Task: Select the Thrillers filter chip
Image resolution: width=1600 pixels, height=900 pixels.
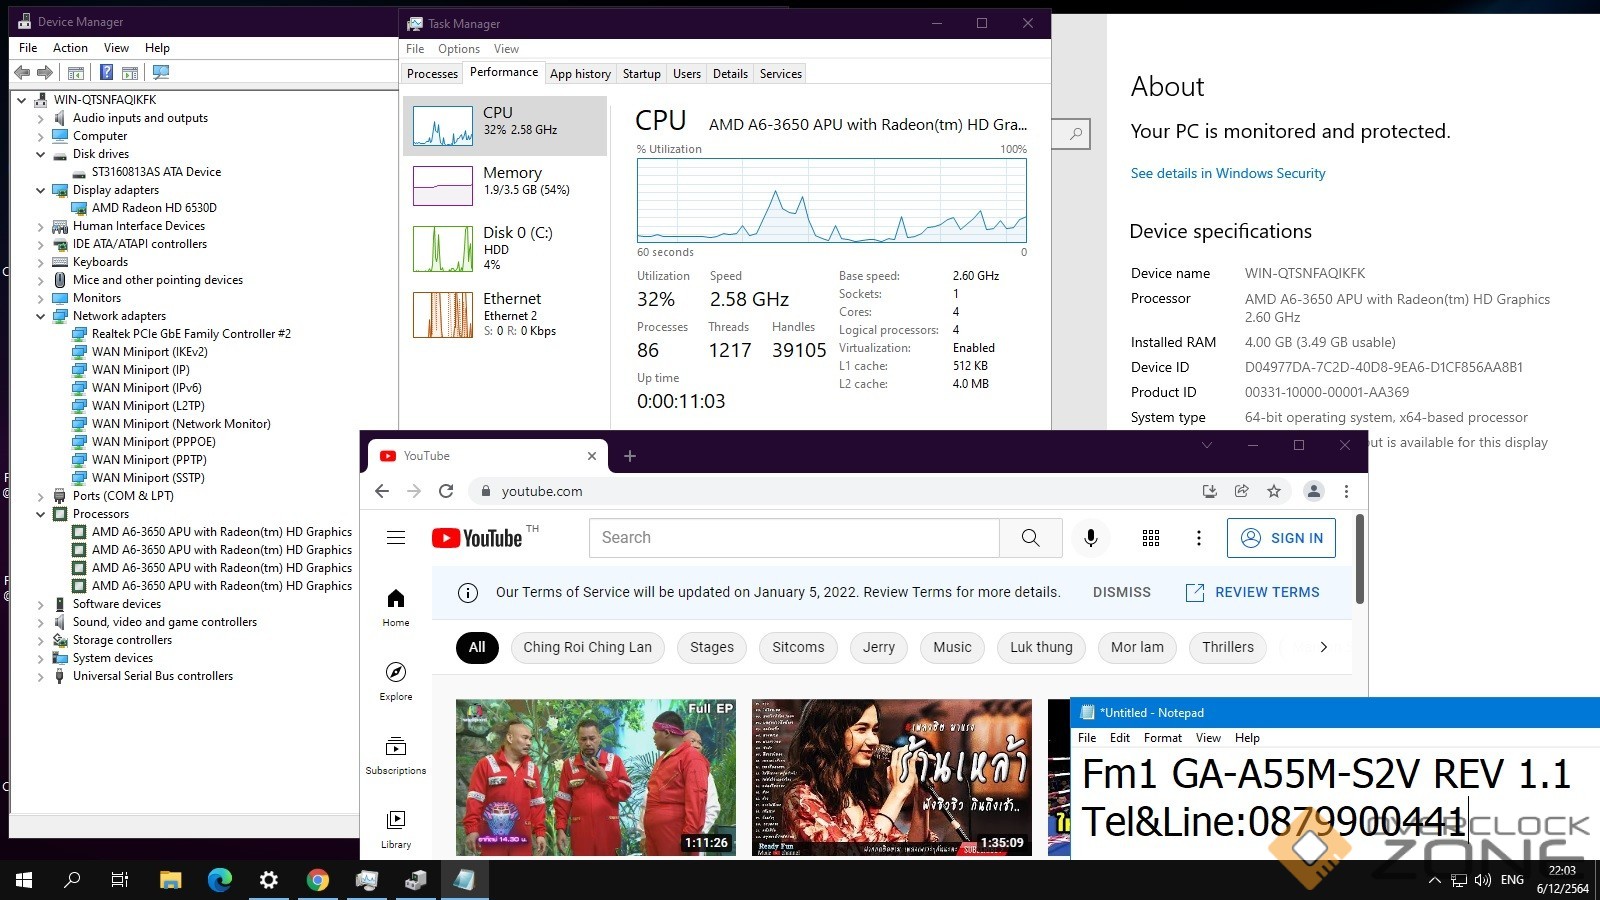Action: (x=1227, y=647)
